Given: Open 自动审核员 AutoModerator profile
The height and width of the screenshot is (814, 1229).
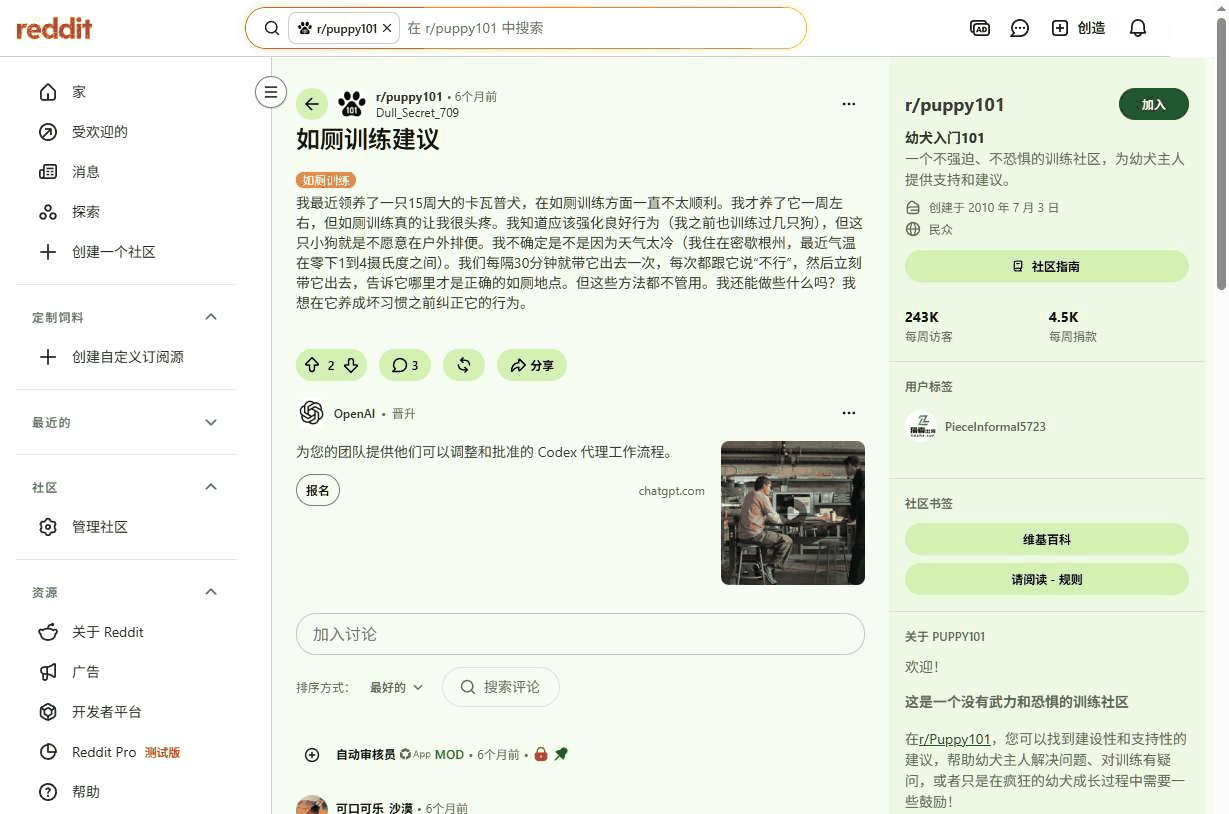Looking at the screenshot, I should (365, 755).
